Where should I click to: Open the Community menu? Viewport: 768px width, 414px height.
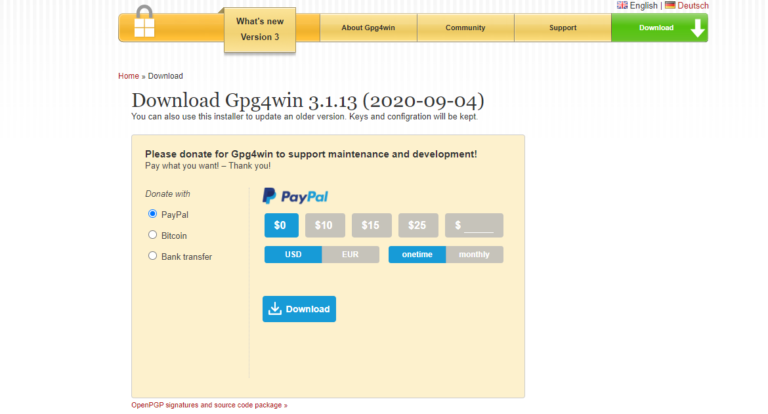pyautogui.click(x=465, y=28)
